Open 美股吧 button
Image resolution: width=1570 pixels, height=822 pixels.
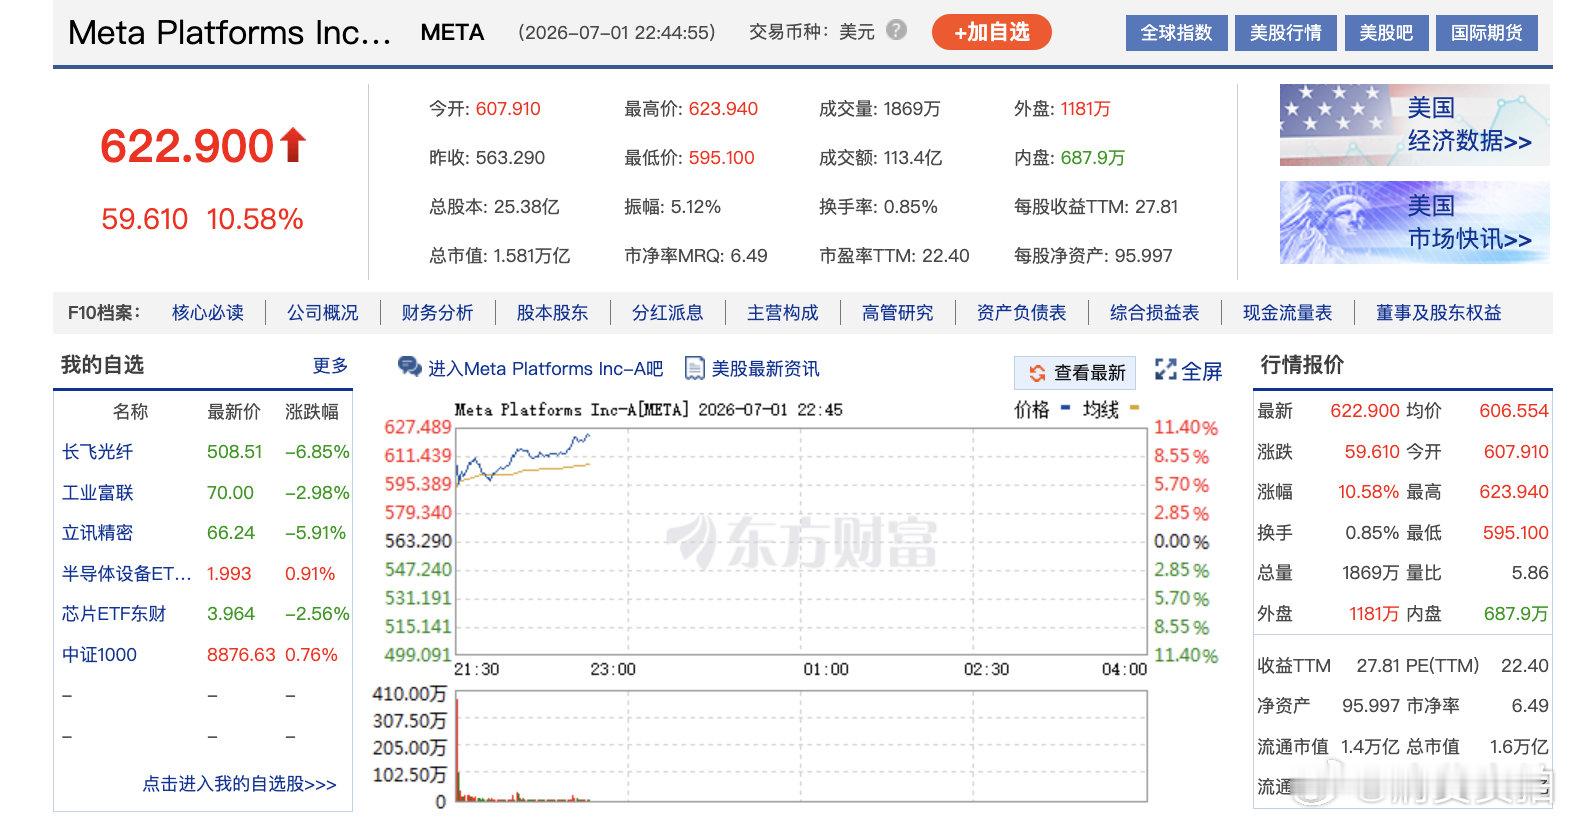1386,33
